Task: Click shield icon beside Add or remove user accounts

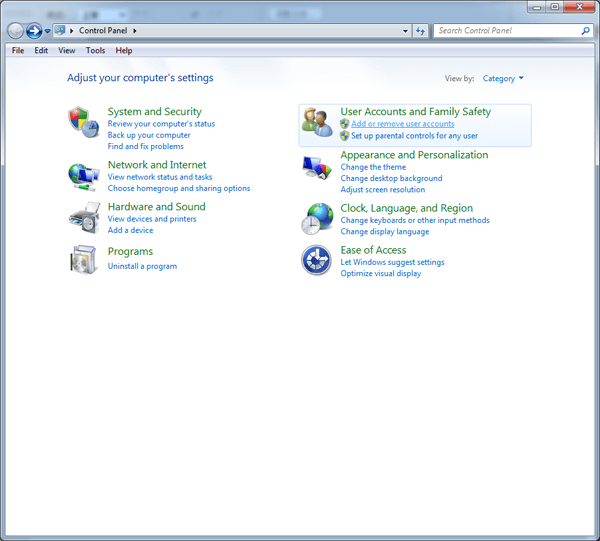Action: (x=344, y=124)
